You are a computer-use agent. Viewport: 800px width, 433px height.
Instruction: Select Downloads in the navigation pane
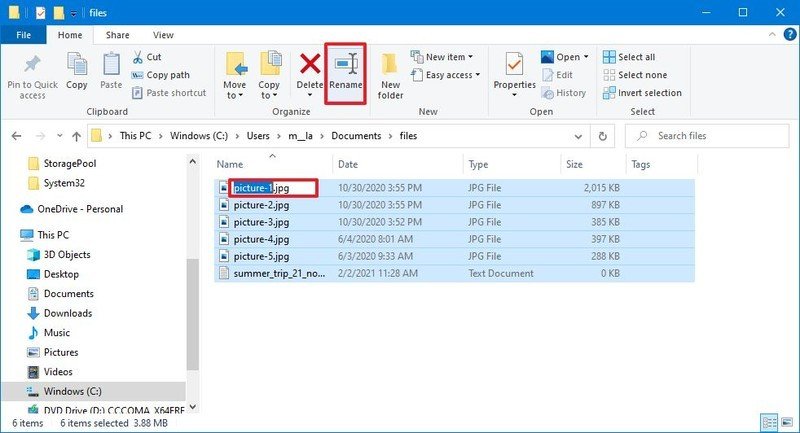click(67, 313)
